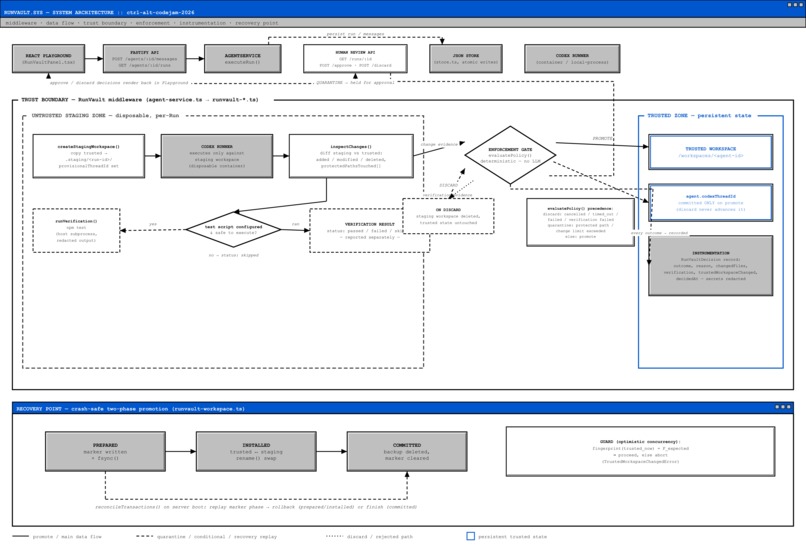Click the 'change evidence' arrow label
The height and width of the screenshot is (546, 806).
click(439, 144)
